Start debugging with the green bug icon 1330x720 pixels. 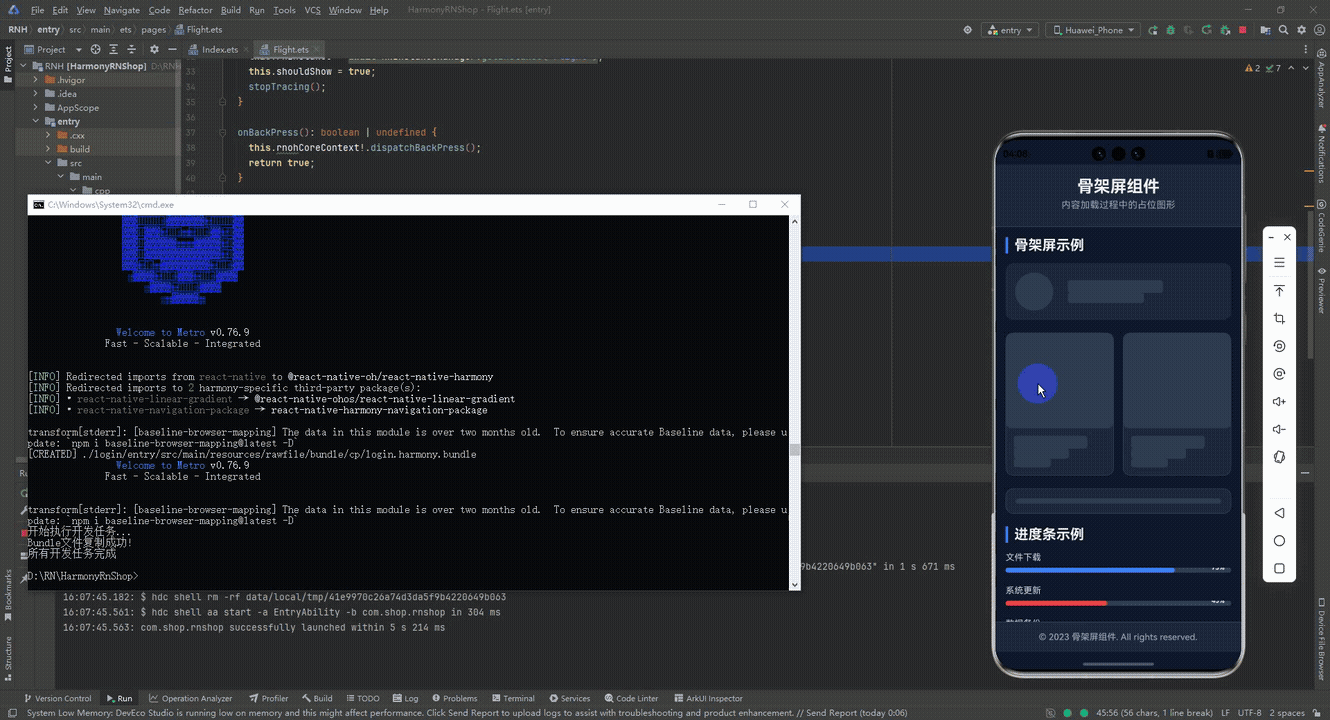1172,30
